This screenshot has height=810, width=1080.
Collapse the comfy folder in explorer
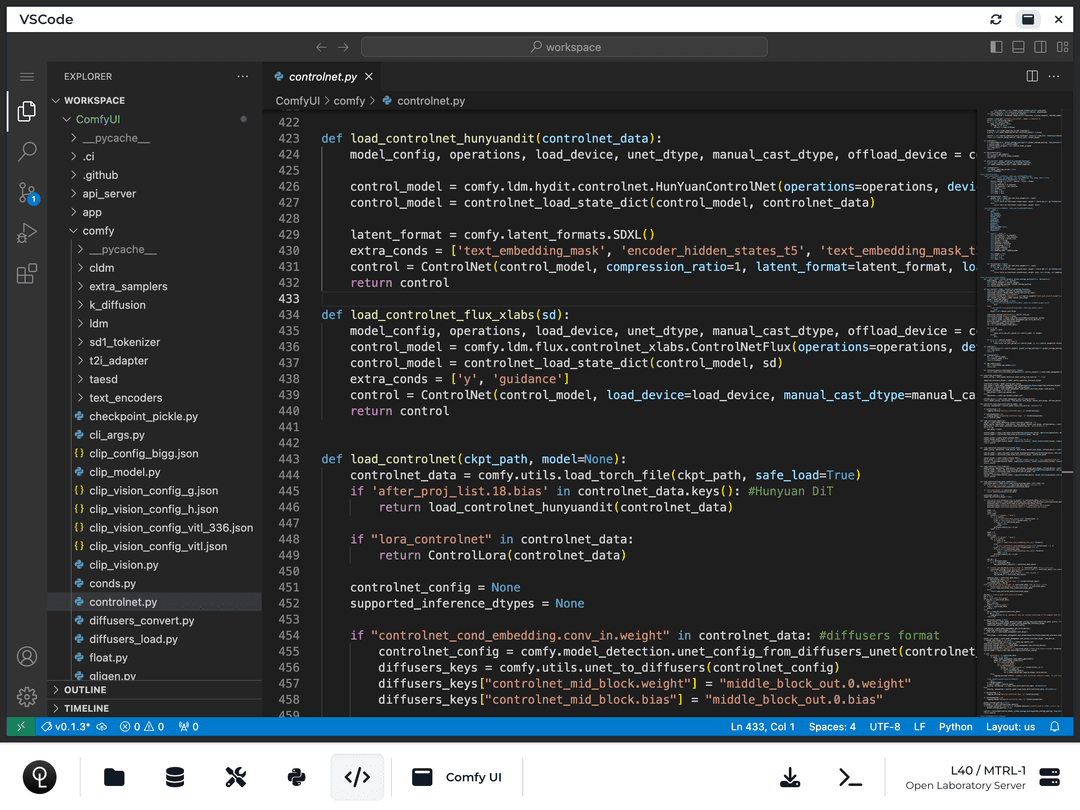click(98, 231)
